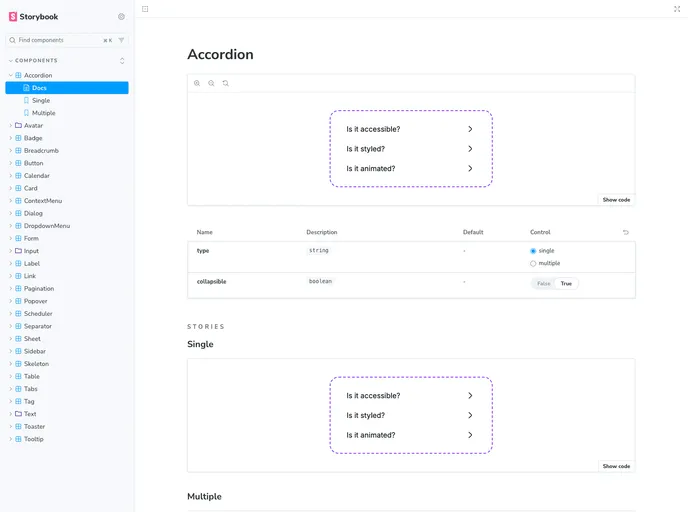Expand the Button component in sidebar
688x512 pixels.
(33, 163)
